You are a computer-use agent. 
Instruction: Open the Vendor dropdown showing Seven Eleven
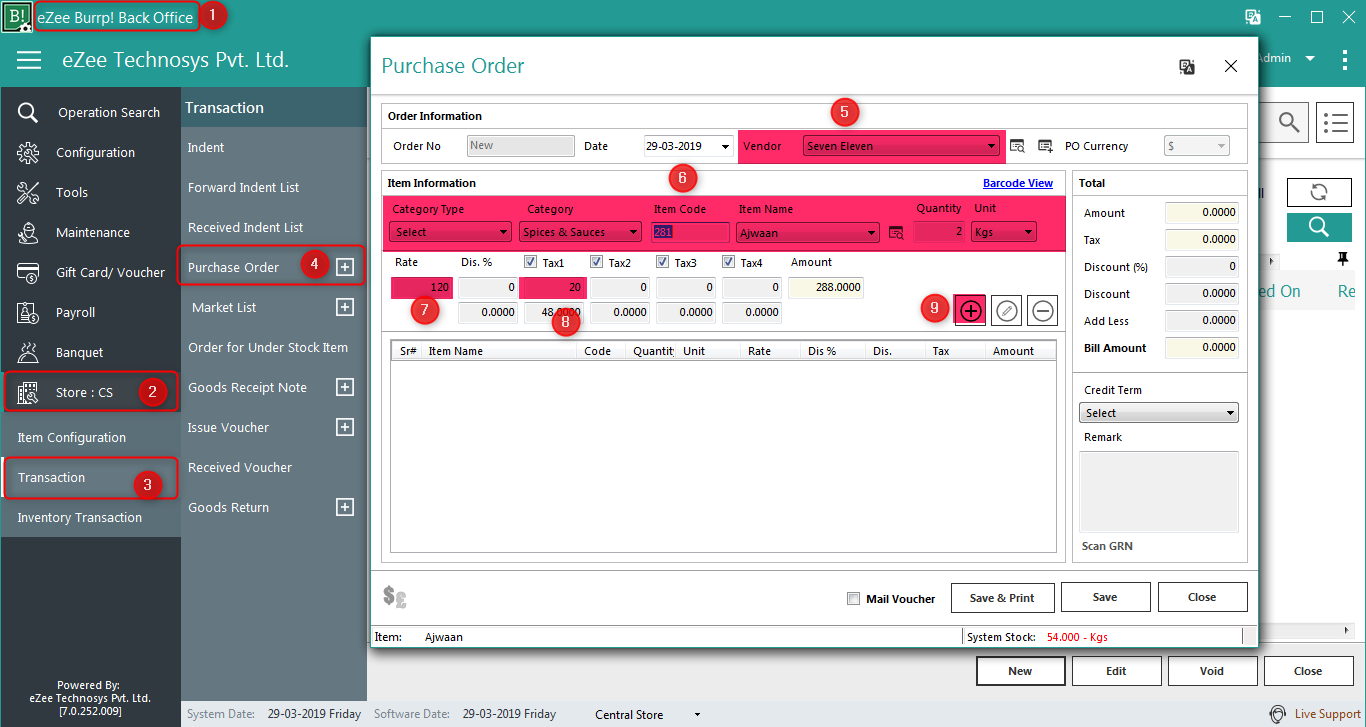tap(901, 146)
